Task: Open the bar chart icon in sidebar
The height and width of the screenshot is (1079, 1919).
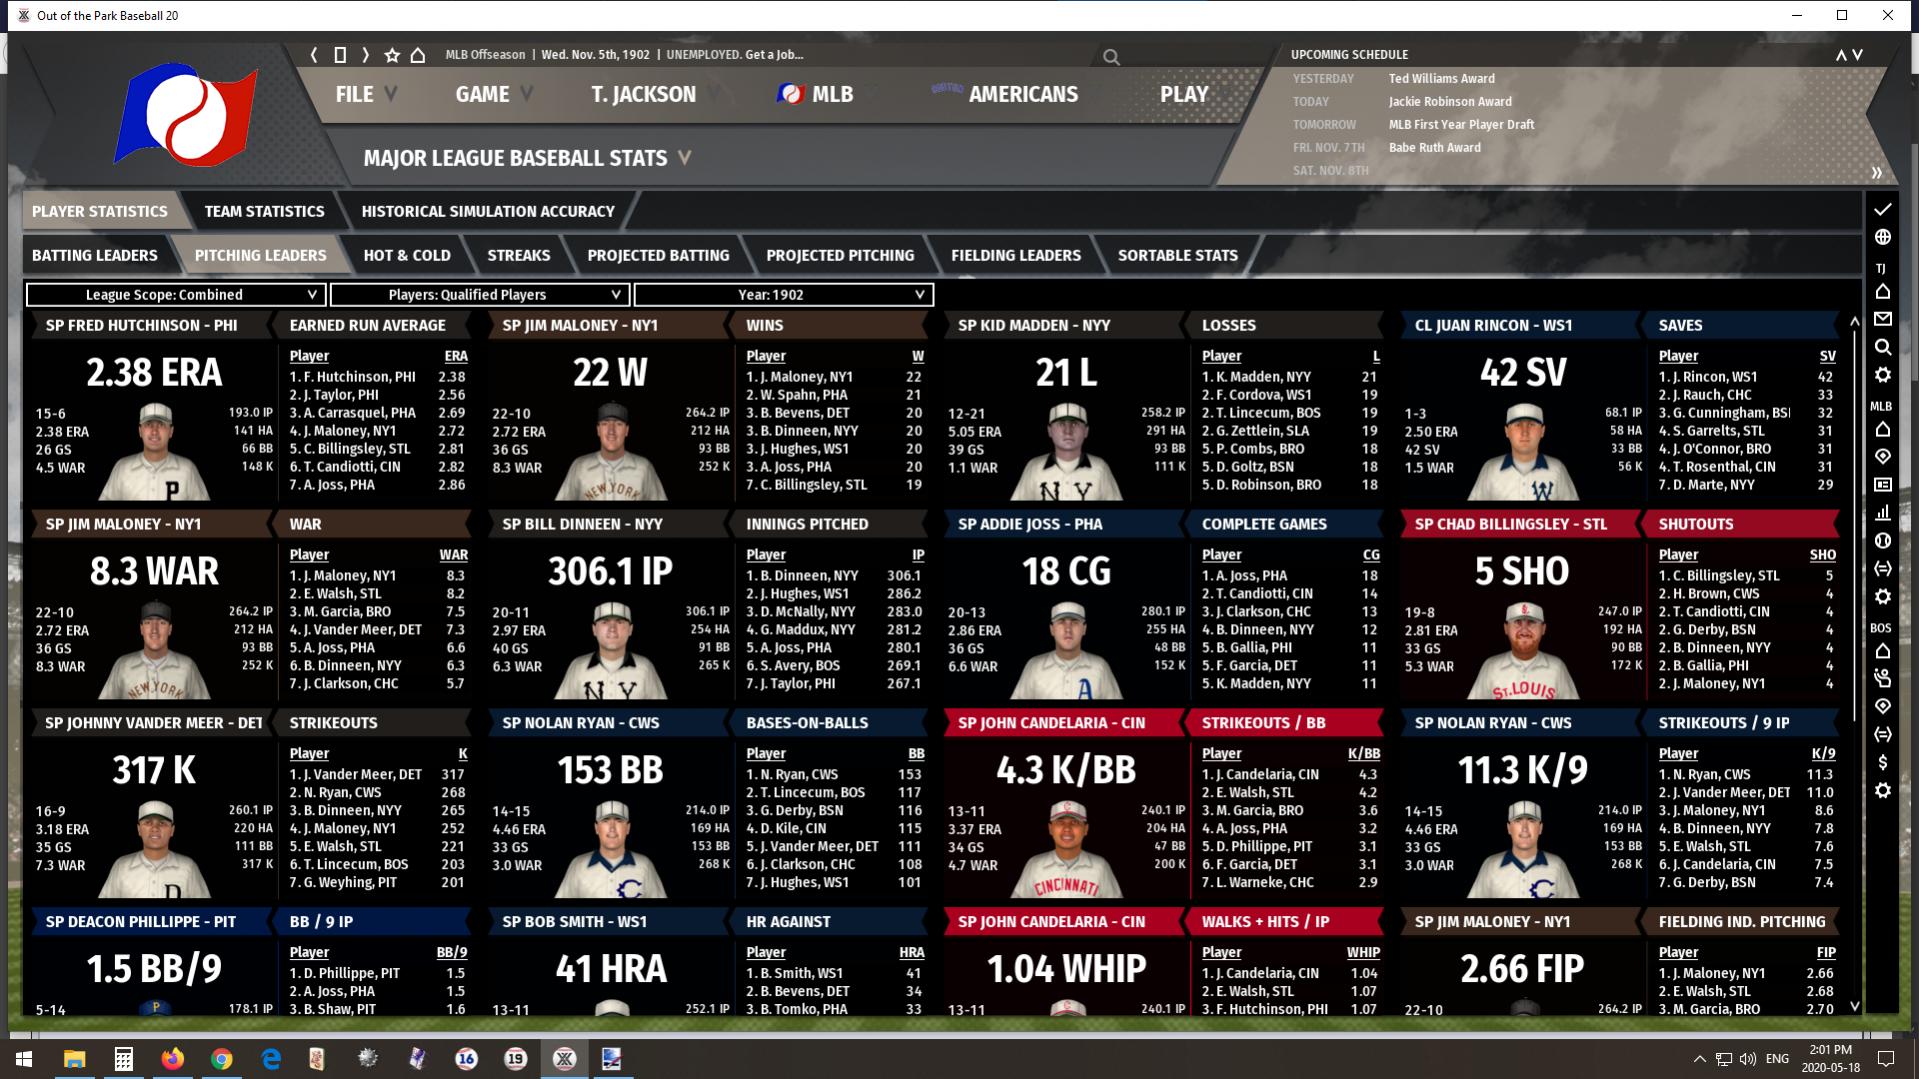Action: (1882, 513)
